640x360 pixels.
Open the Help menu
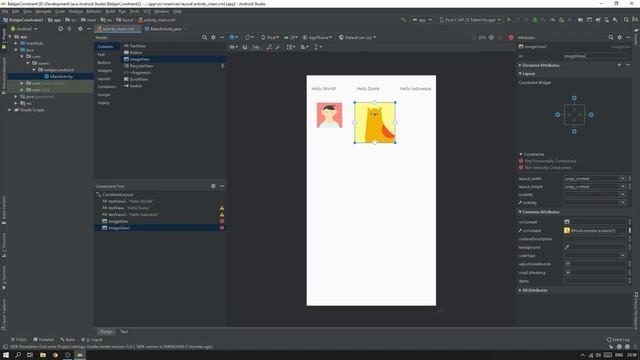177,11
